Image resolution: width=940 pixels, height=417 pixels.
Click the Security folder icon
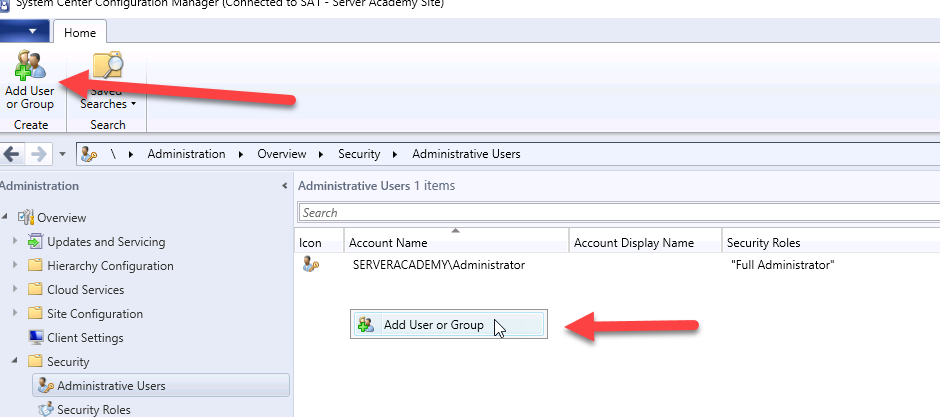click(x=35, y=361)
